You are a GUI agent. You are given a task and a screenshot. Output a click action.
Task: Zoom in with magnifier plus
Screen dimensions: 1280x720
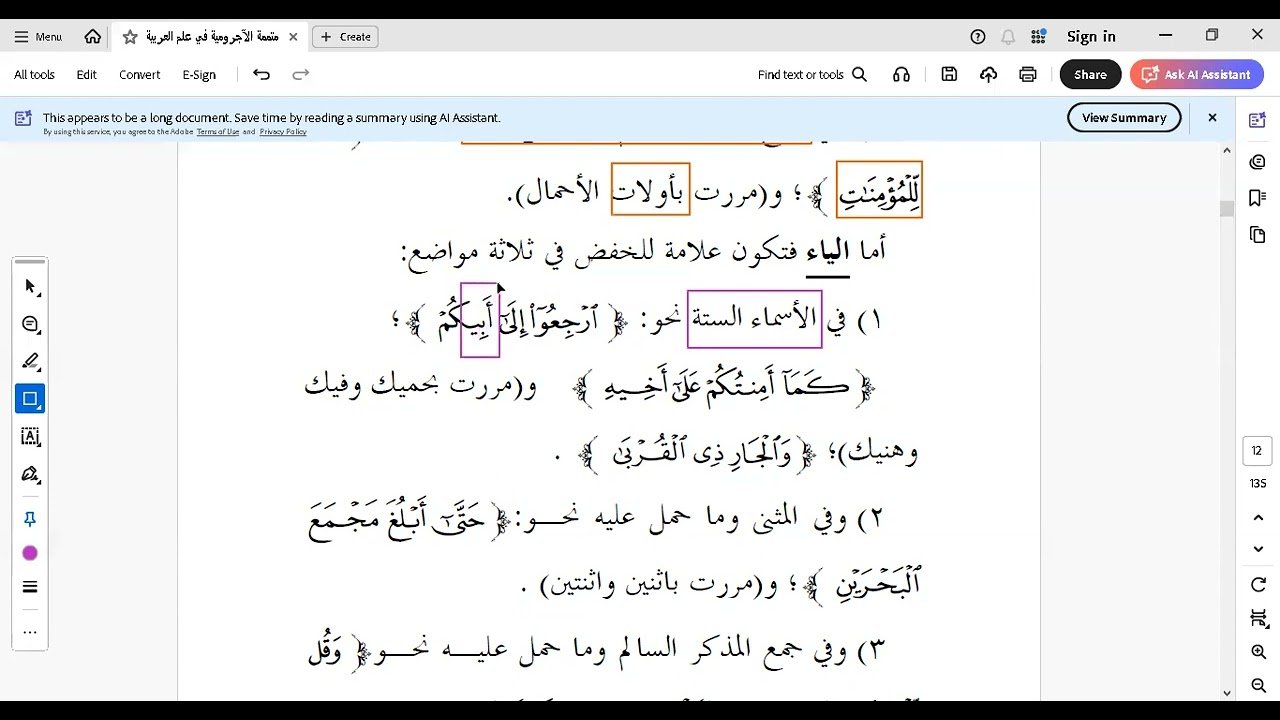[x=1258, y=652]
